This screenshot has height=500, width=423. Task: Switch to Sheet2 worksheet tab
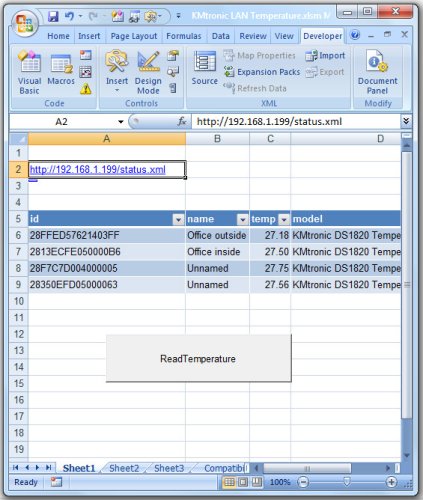pos(124,468)
